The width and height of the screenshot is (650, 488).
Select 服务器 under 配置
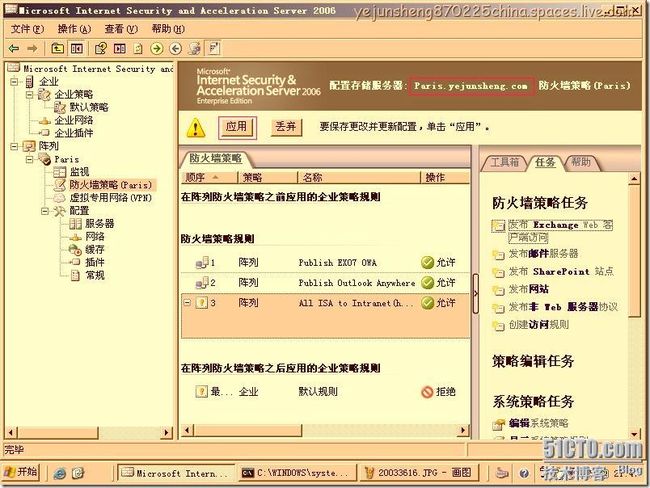pos(100,224)
